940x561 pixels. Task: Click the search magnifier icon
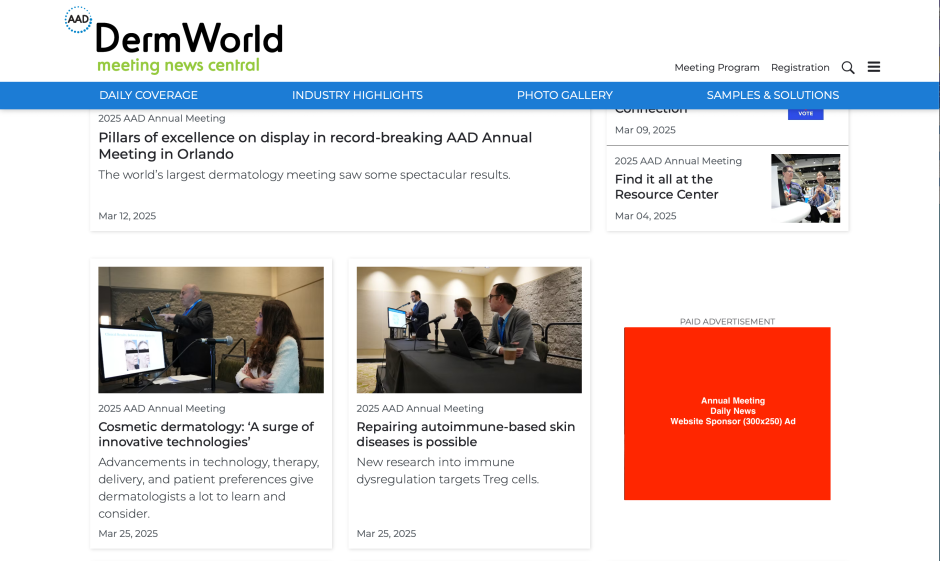(848, 67)
